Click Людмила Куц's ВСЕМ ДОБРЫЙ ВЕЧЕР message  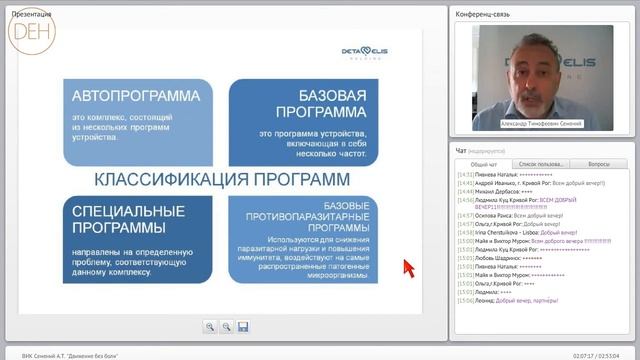(x=517, y=203)
